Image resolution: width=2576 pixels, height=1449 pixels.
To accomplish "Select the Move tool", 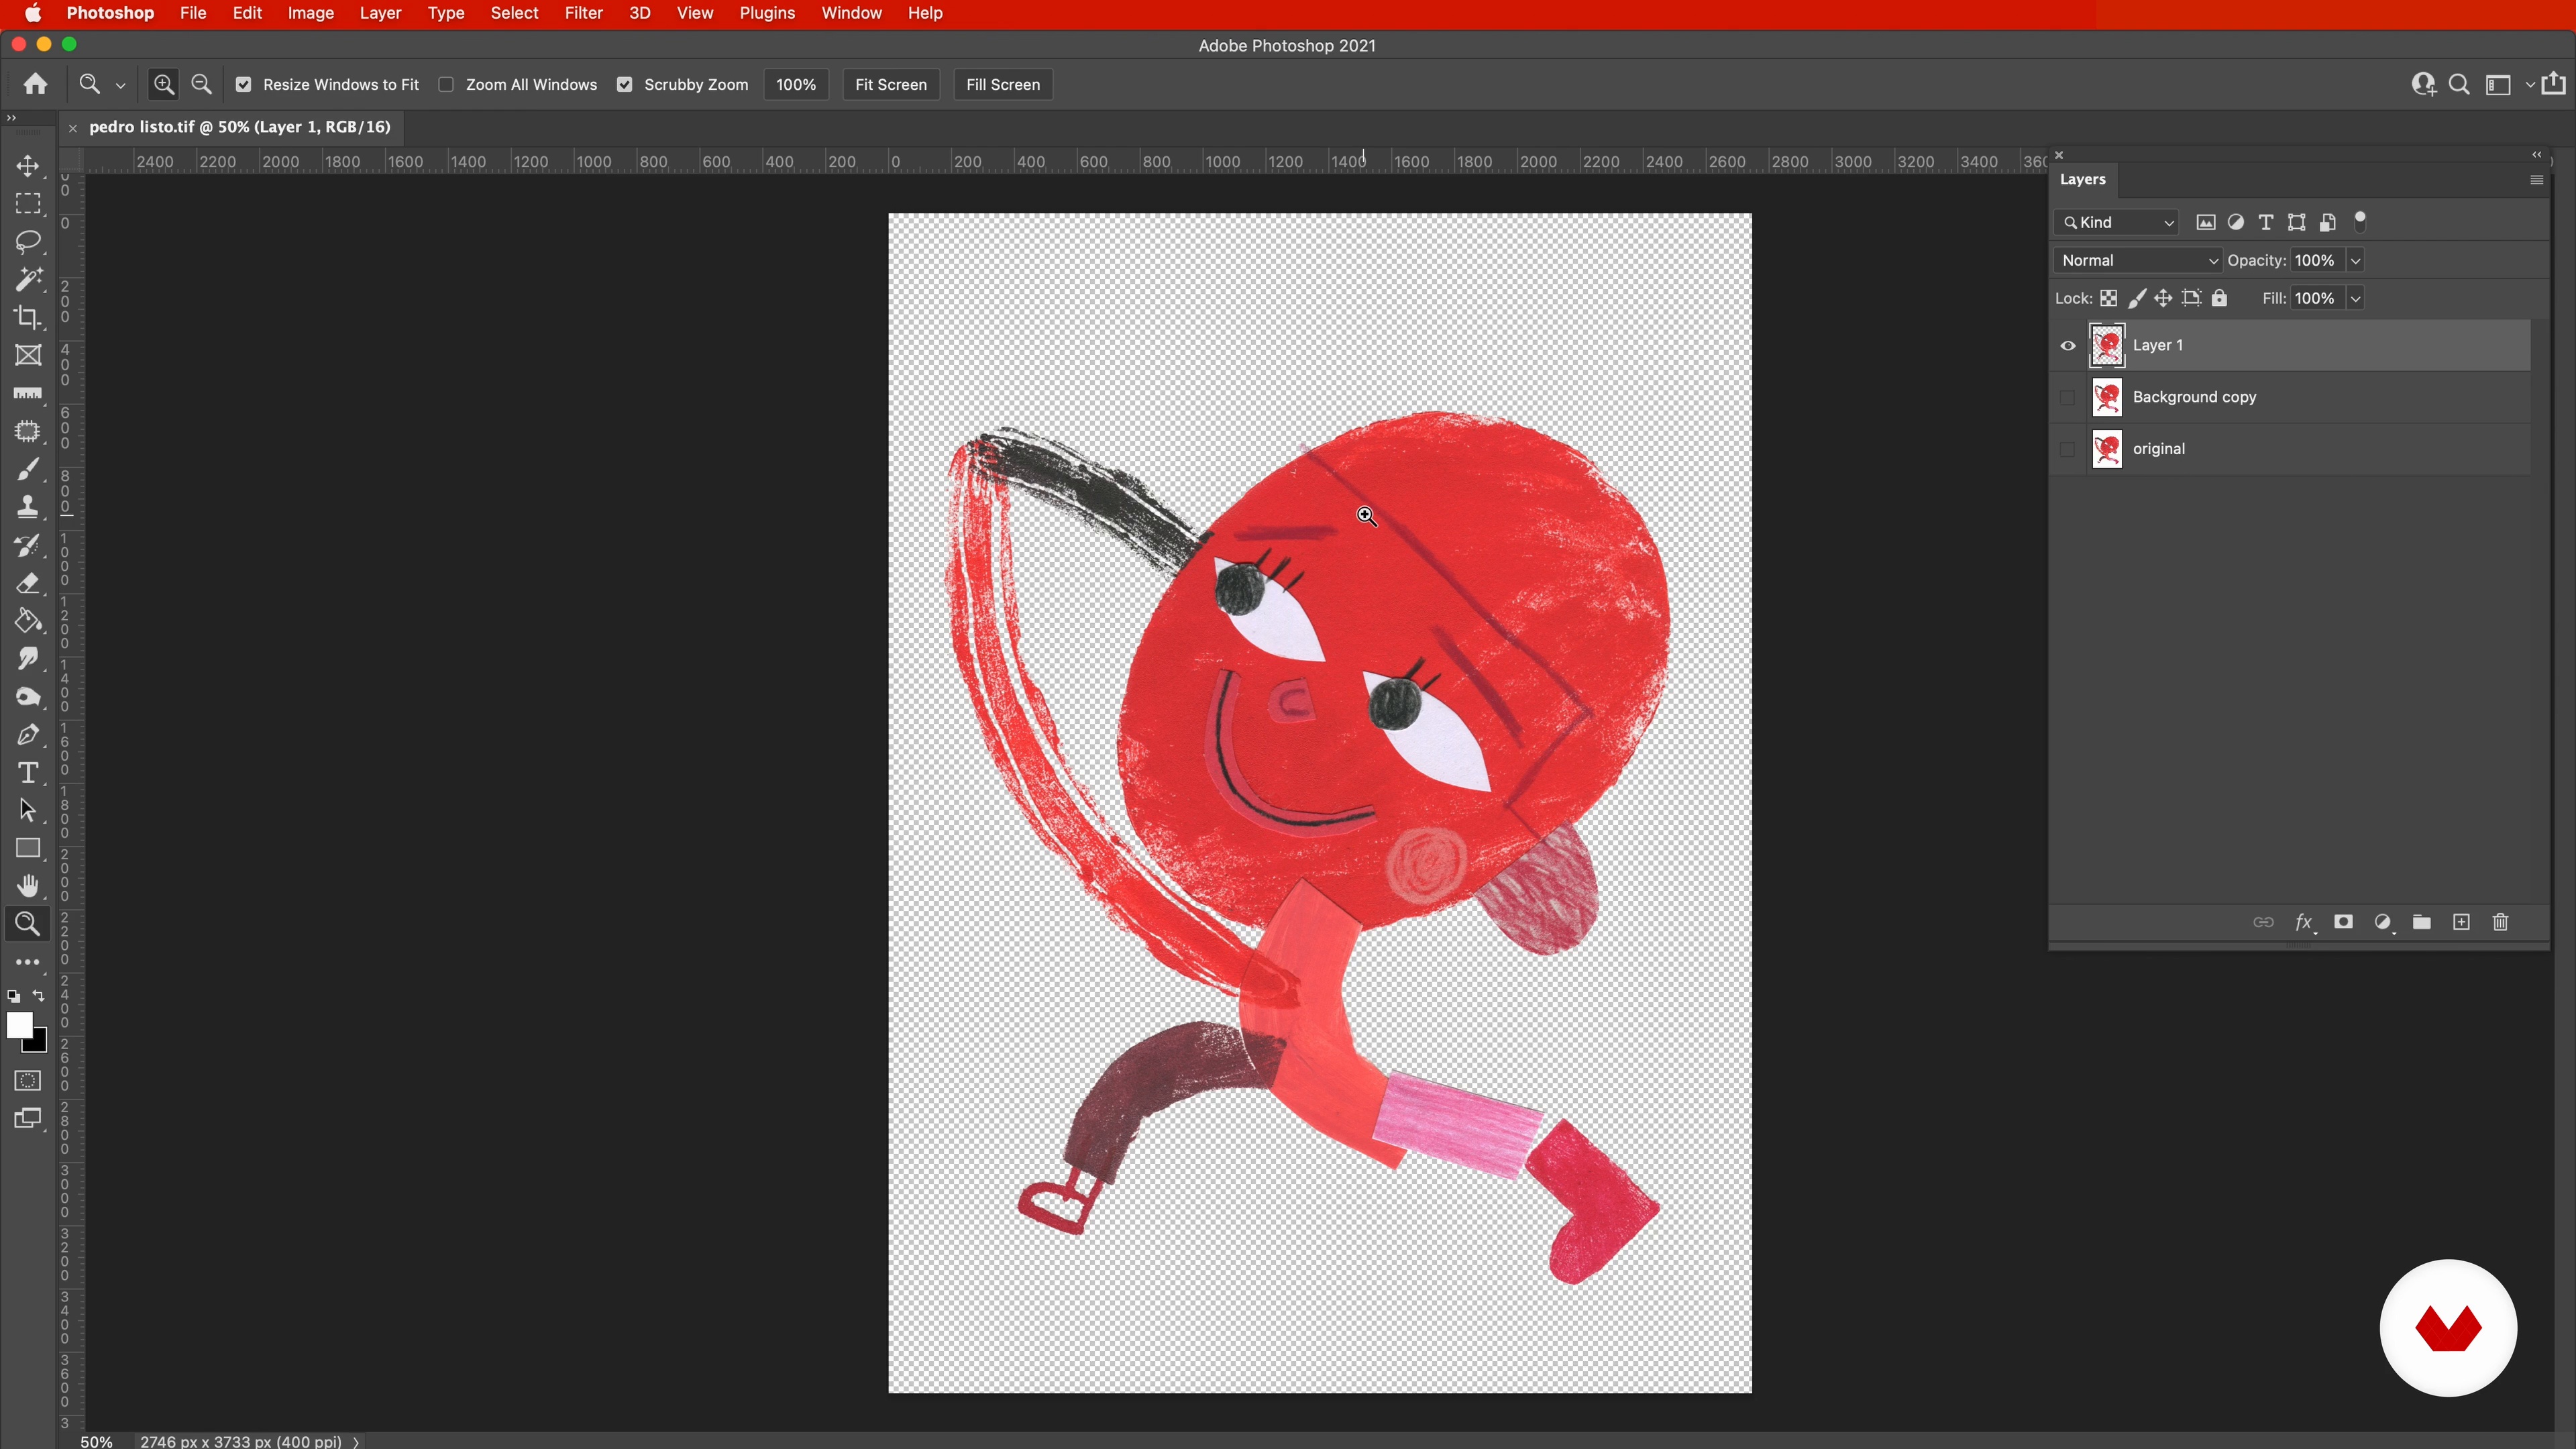I will pos(28,165).
